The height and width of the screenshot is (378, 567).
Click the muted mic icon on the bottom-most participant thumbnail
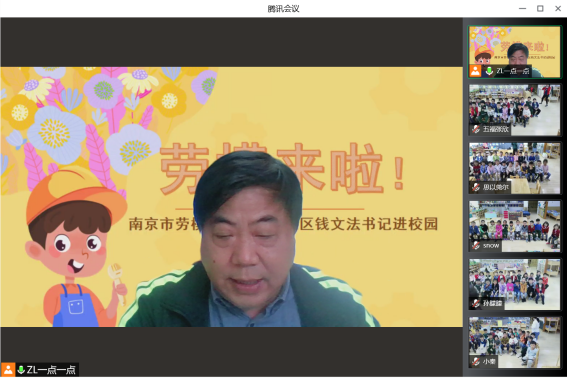pyautogui.click(x=476, y=361)
